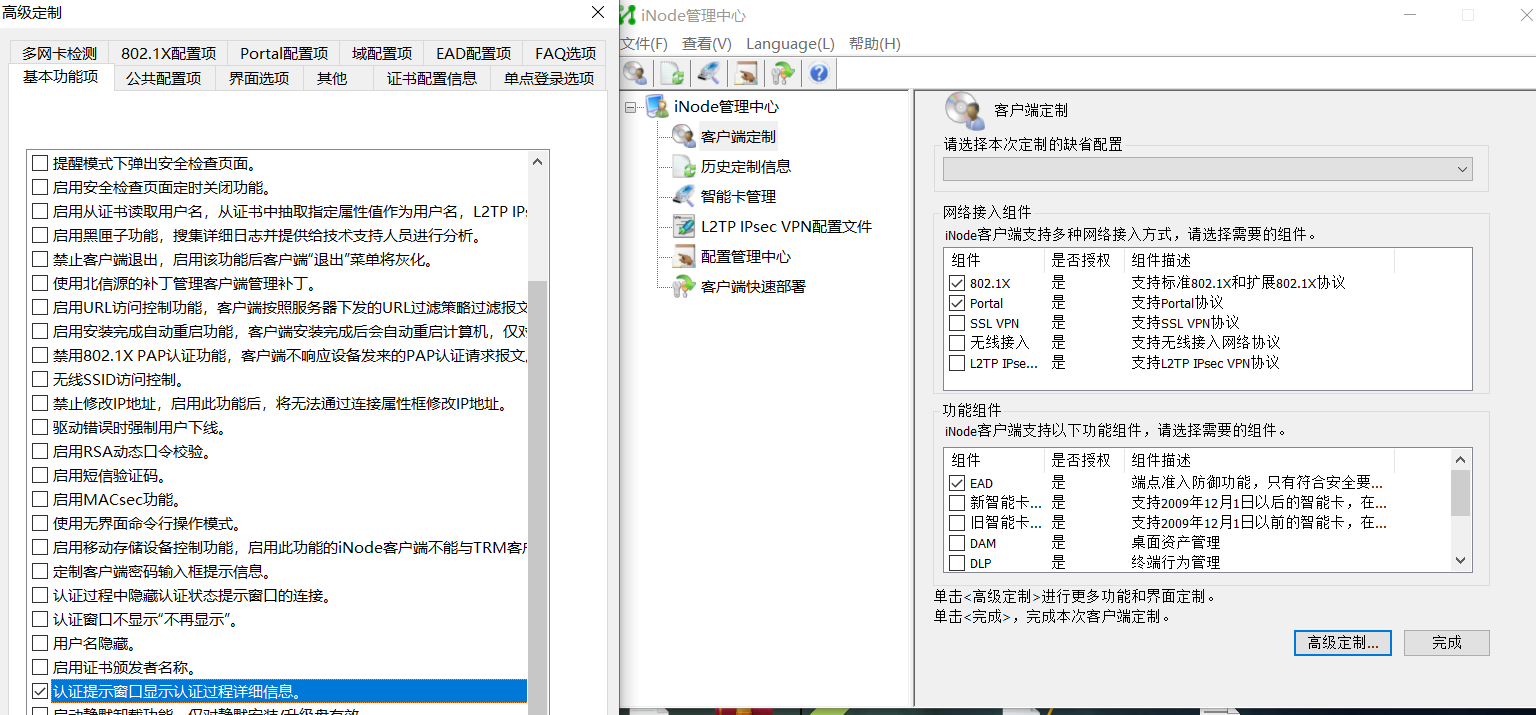Enable 启用MACsec功能 option
The width and height of the screenshot is (1536, 715).
[40, 499]
